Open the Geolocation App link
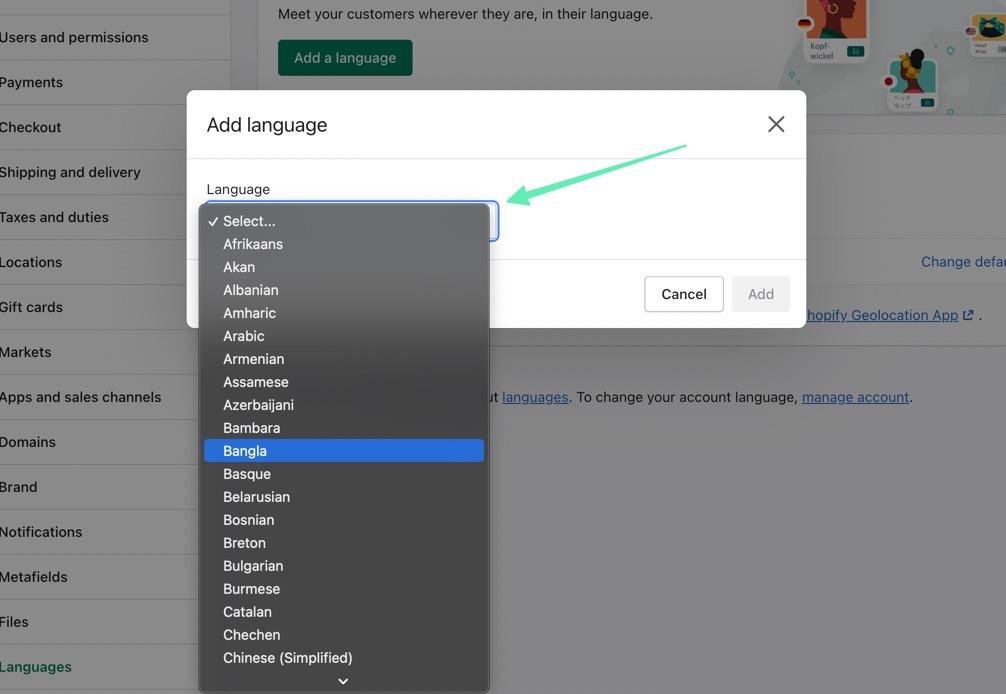The height and width of the screenshot is (694, 1006). [882, 315]
